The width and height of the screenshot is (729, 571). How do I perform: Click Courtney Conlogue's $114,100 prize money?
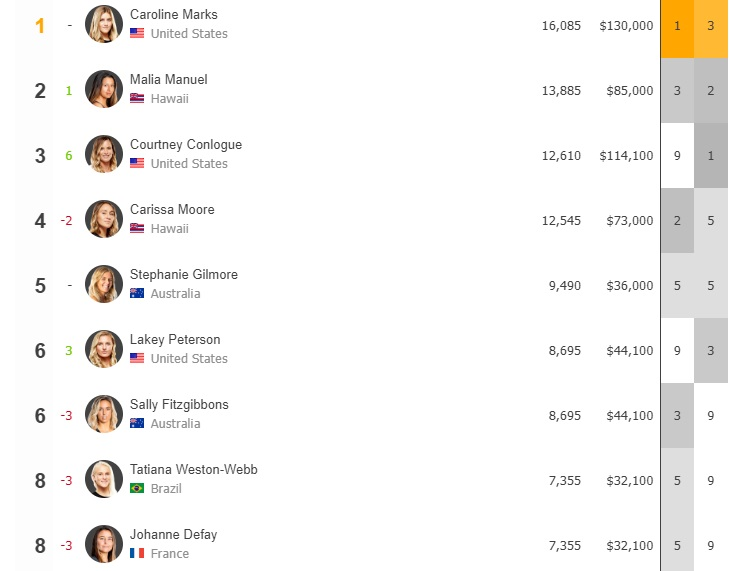tap(626, 155)
